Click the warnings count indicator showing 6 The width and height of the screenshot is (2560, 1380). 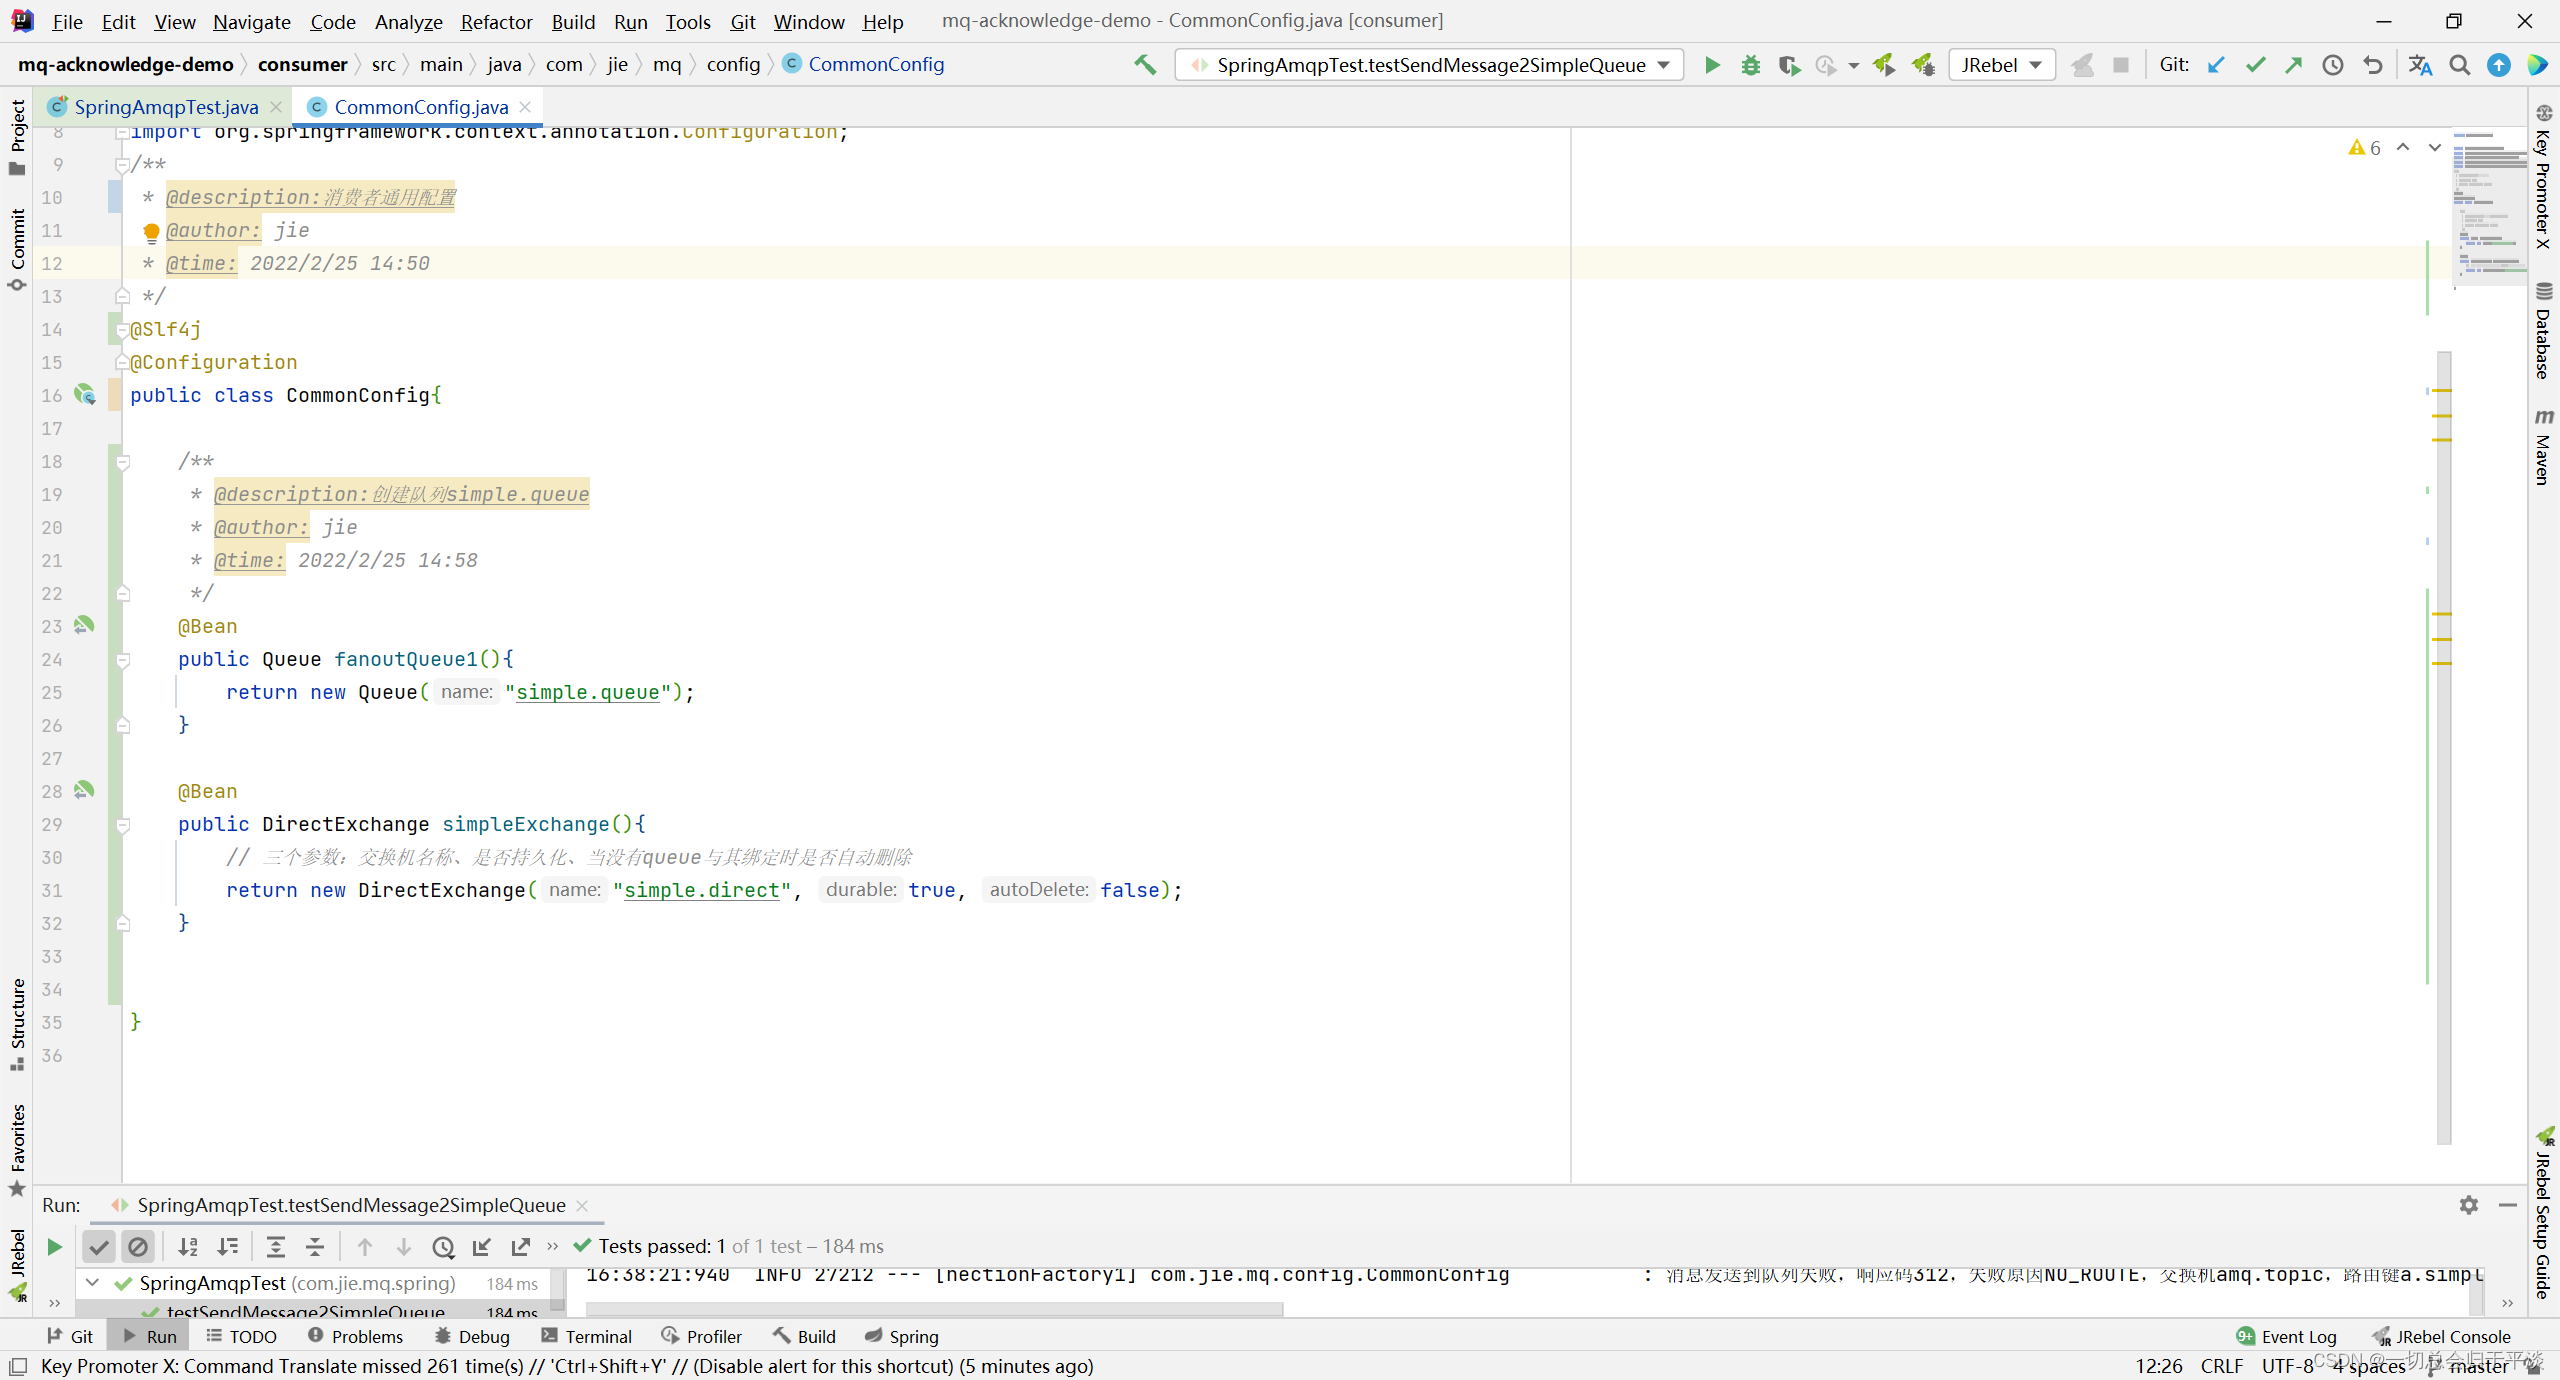[x=2365, y=147]
